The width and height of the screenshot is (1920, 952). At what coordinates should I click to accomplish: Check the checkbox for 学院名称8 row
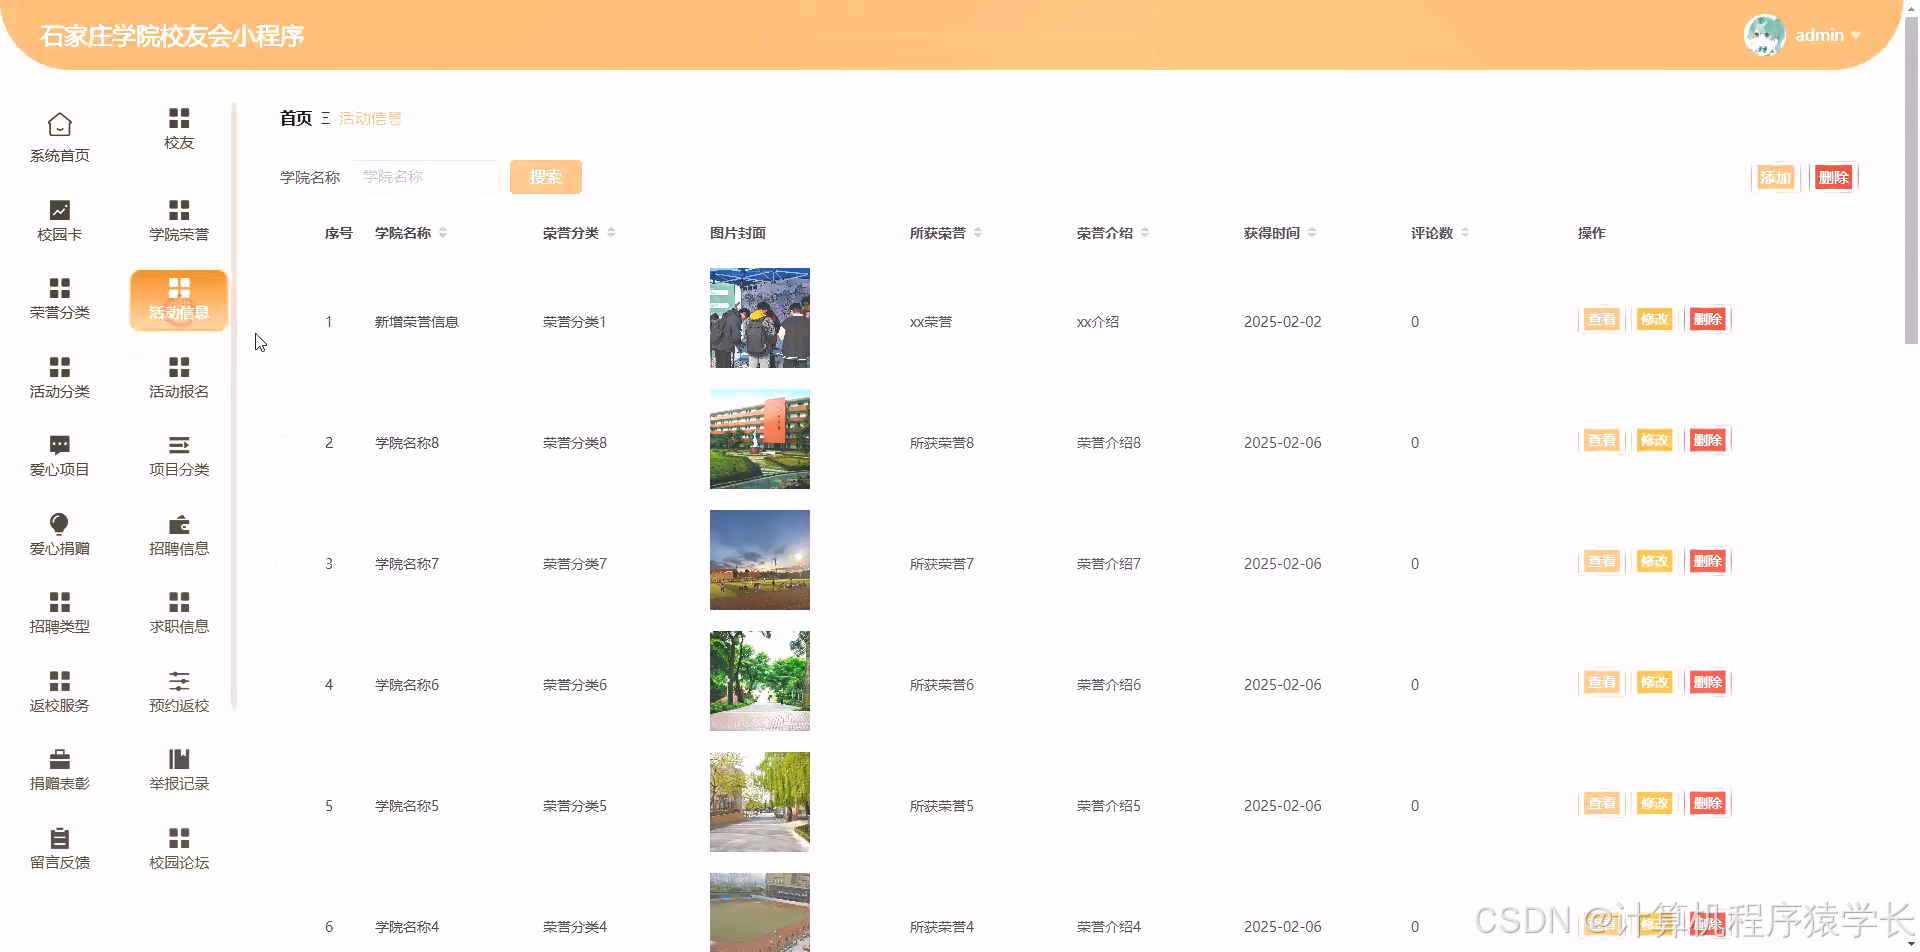click(x=283, y=442)
